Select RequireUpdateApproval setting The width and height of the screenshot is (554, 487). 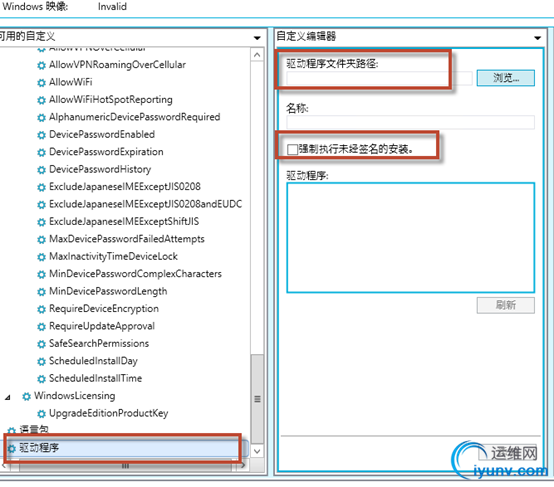(102, 326)
